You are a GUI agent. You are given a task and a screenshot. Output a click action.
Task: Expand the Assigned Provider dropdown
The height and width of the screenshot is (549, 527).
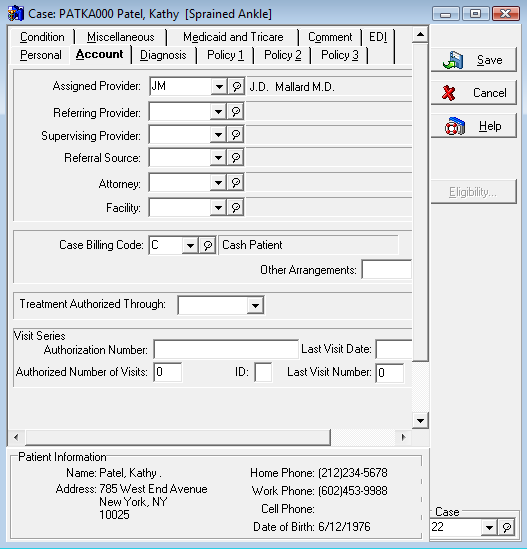click(219, 86)
